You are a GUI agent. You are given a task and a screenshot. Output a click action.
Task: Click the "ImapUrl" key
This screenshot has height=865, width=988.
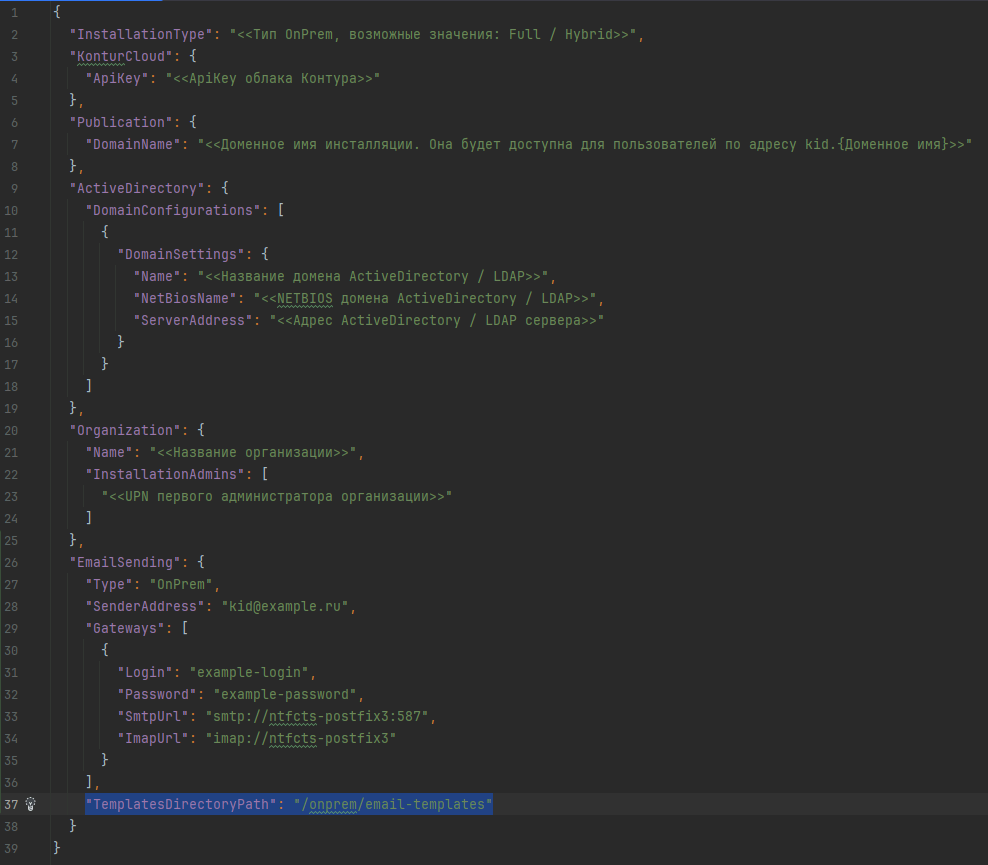pyautogui.click(x=153, y=738)
